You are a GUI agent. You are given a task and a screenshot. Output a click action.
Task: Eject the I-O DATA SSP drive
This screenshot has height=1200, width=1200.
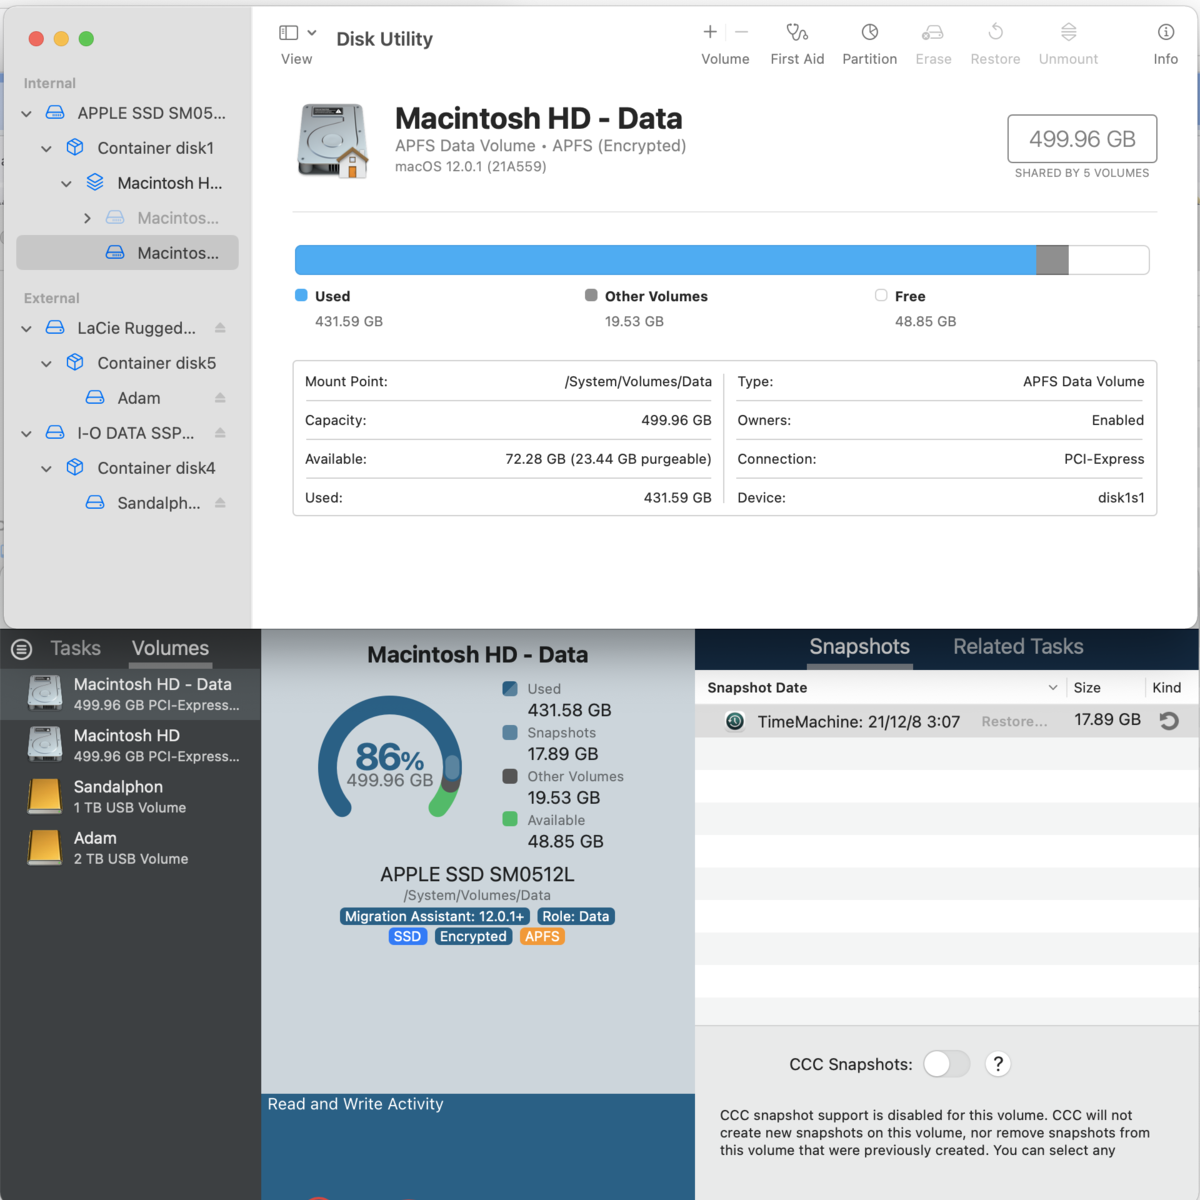[x=220, y=433]
